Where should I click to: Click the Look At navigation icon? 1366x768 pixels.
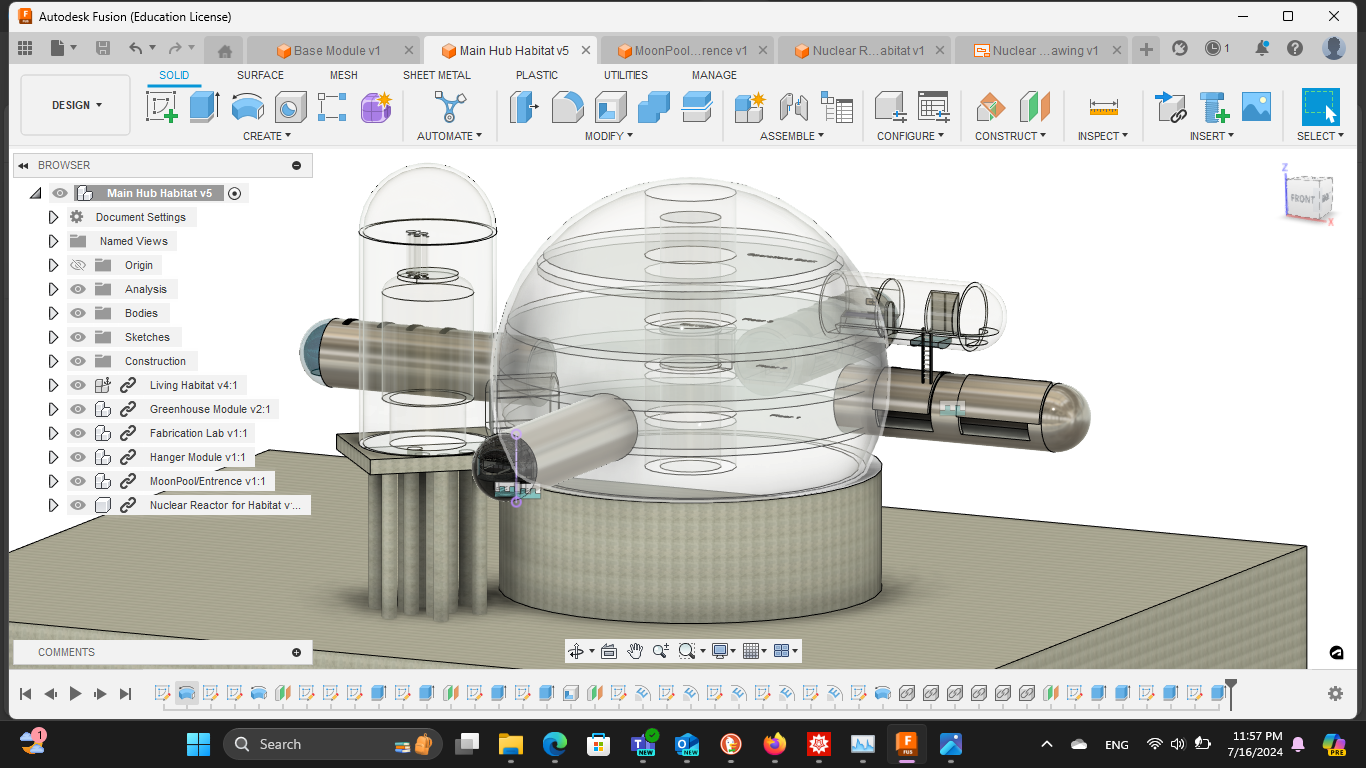click(609, 651)
